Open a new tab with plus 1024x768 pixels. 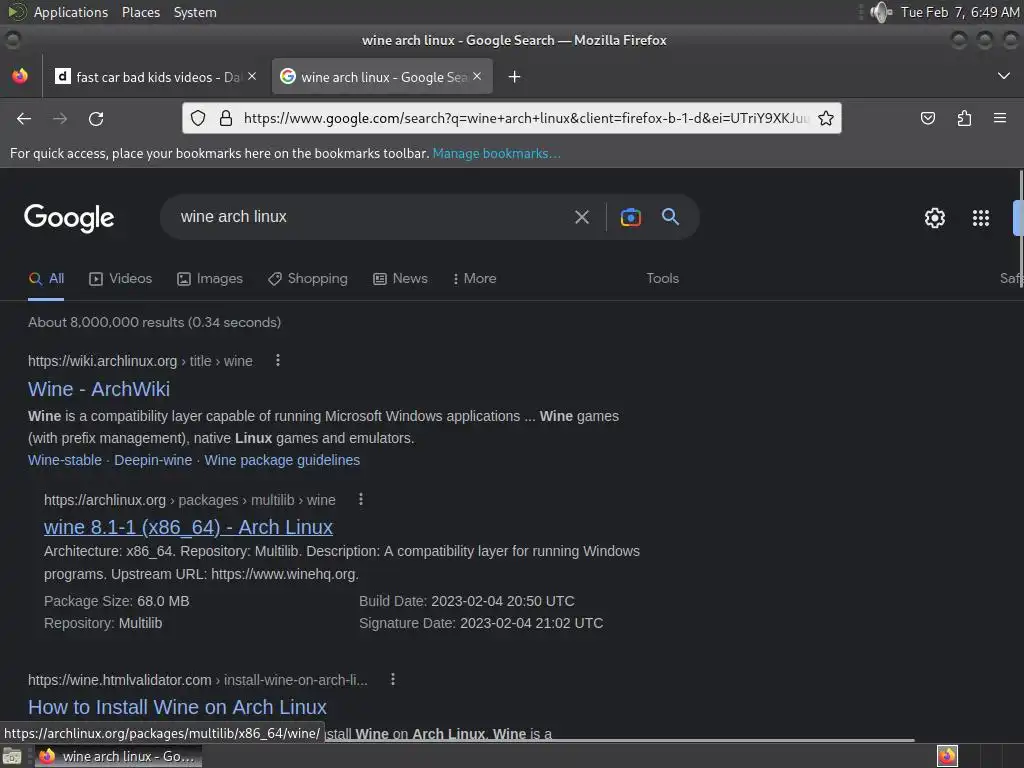(515, 77)
